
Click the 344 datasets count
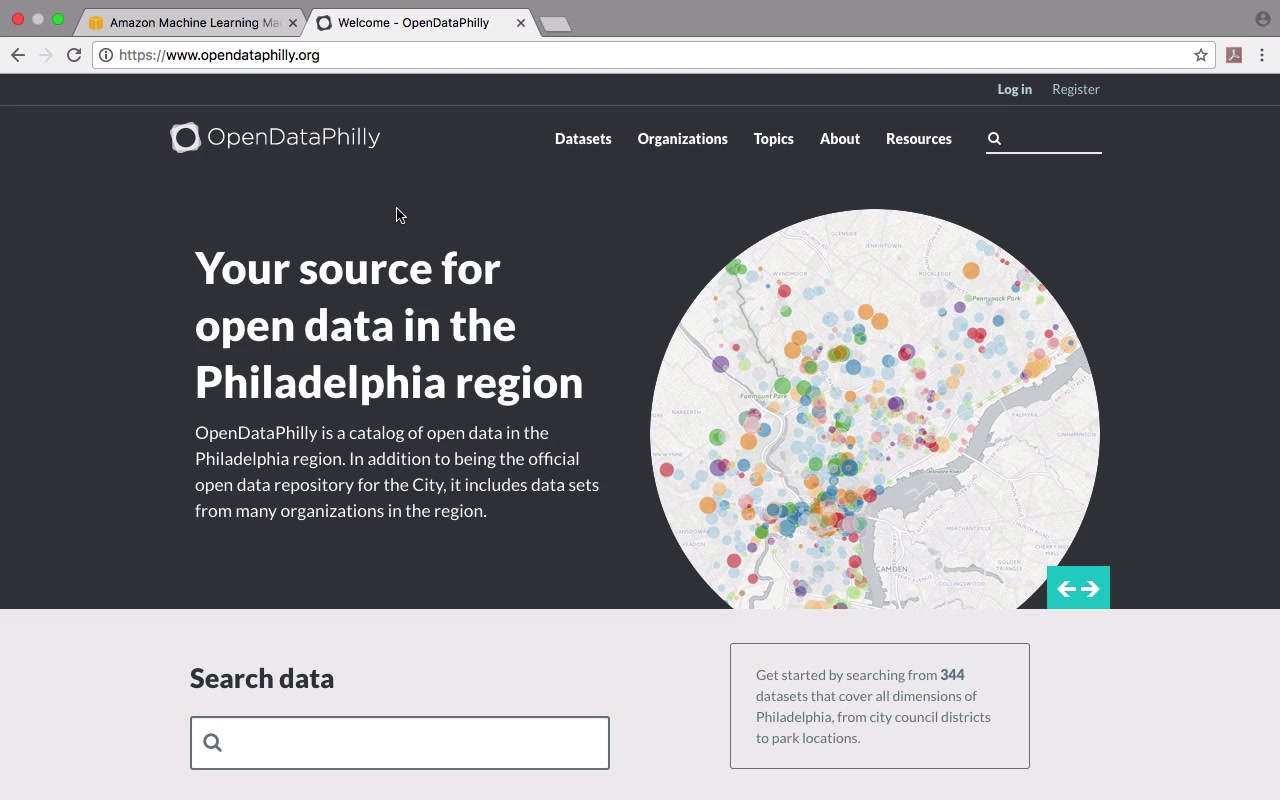click(952, 675)
